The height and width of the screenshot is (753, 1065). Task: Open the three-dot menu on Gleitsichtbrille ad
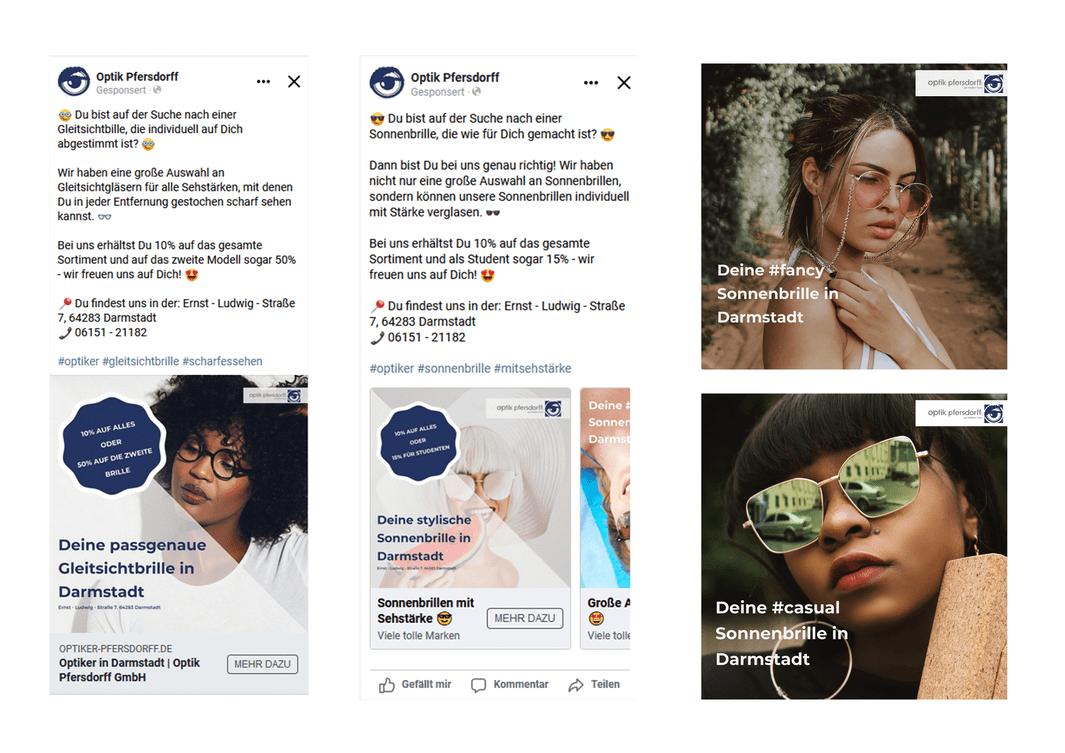point(264,81)
